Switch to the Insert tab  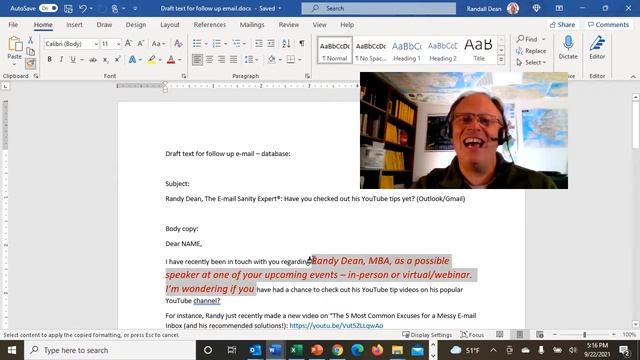tap(74, 24)
